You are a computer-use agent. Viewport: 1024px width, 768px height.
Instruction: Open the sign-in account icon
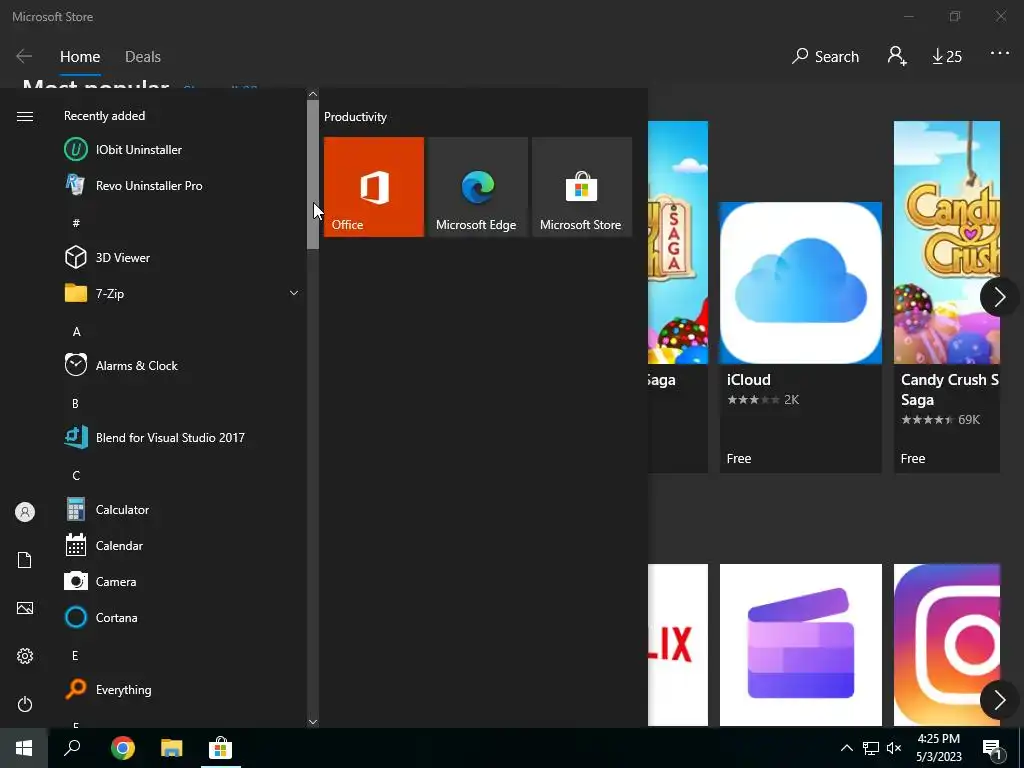point(897,56)
